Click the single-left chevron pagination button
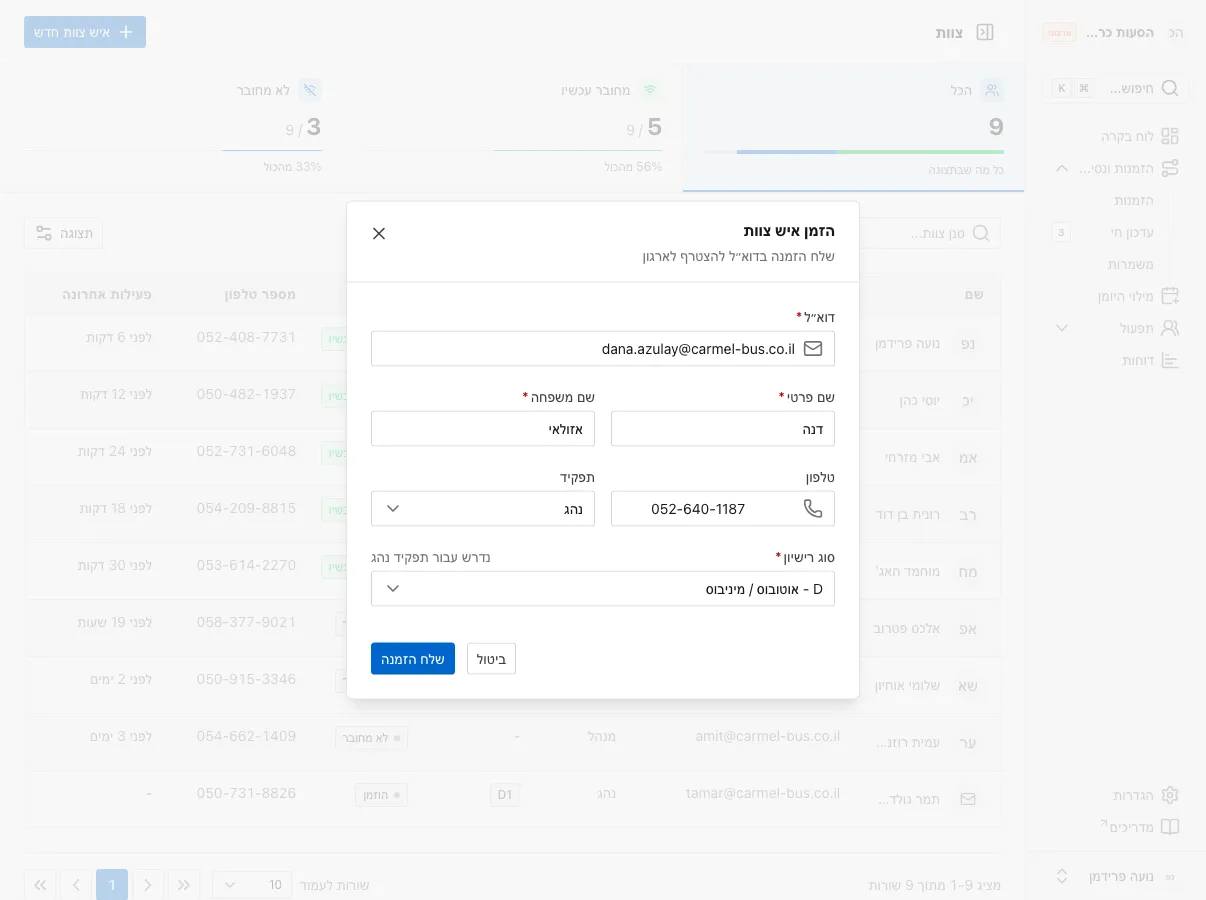Image resolution: width=1206 pixels, height=900 pixels. pos(76,885)
